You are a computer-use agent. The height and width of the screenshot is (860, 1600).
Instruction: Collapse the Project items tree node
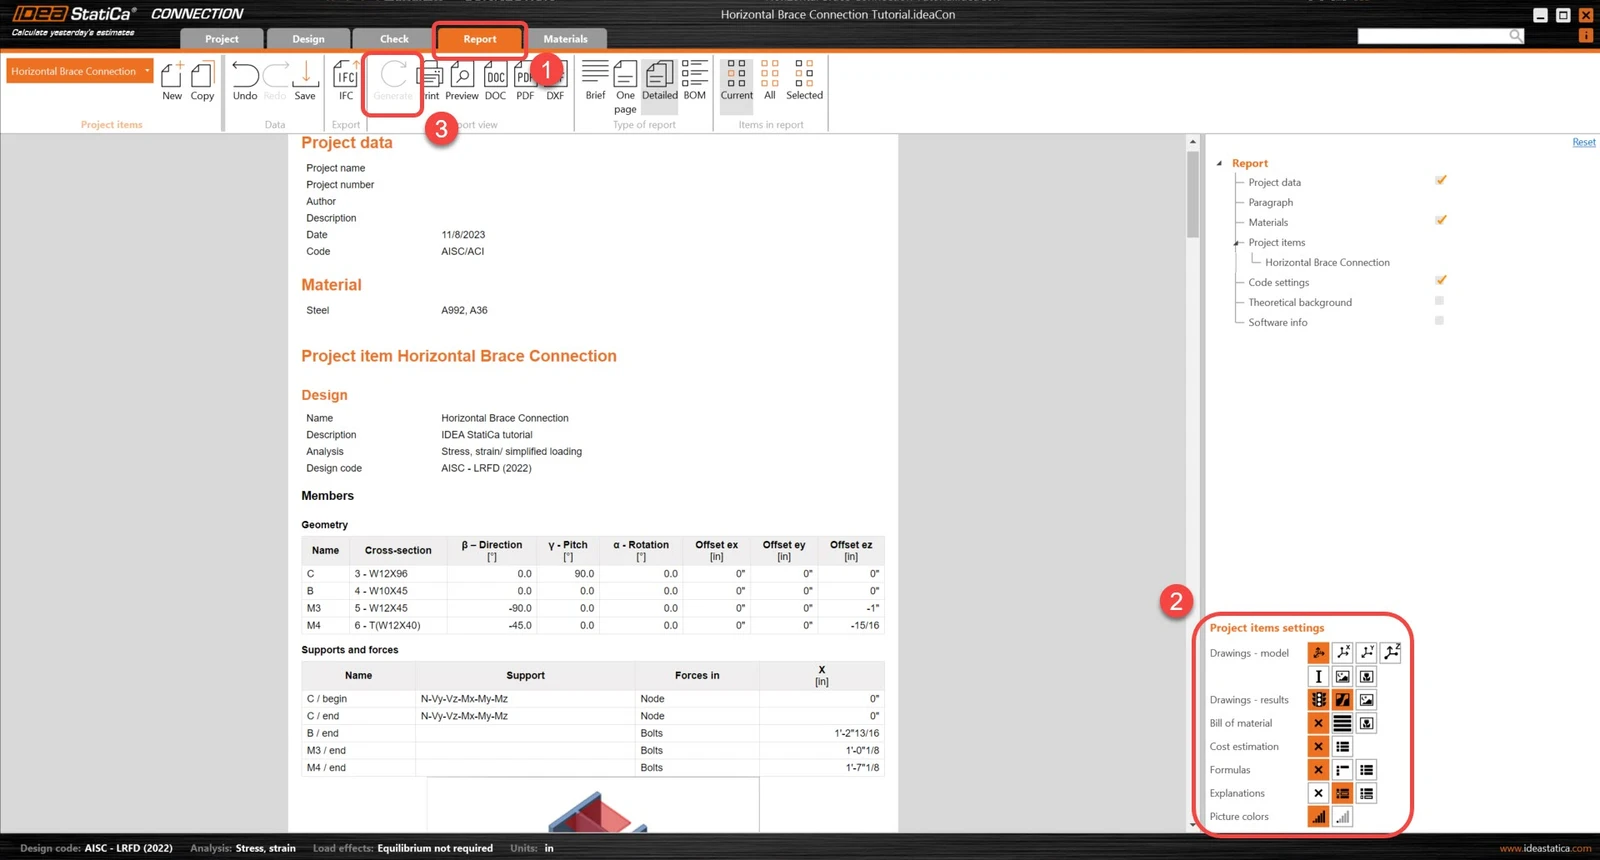pyautogui.click(x=1237, y=243)
